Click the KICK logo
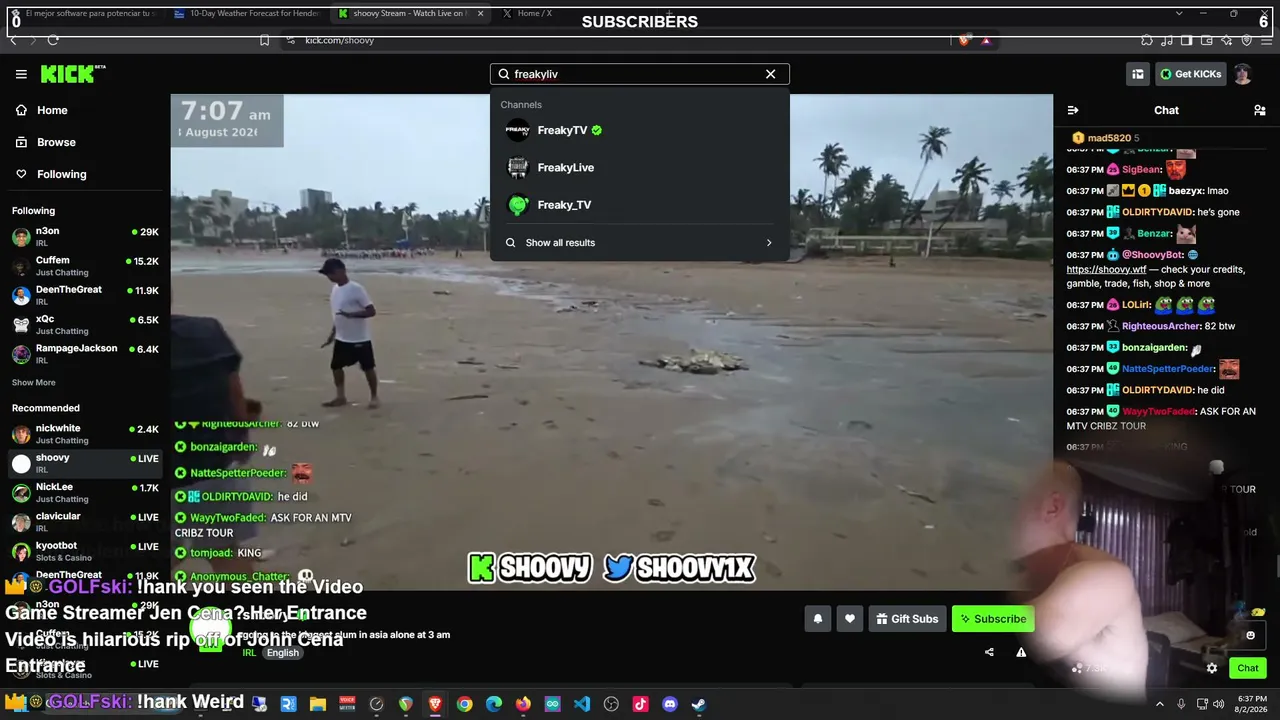Image resolution: width=1280 pixels, height=720 pixels. coord(72,74)
